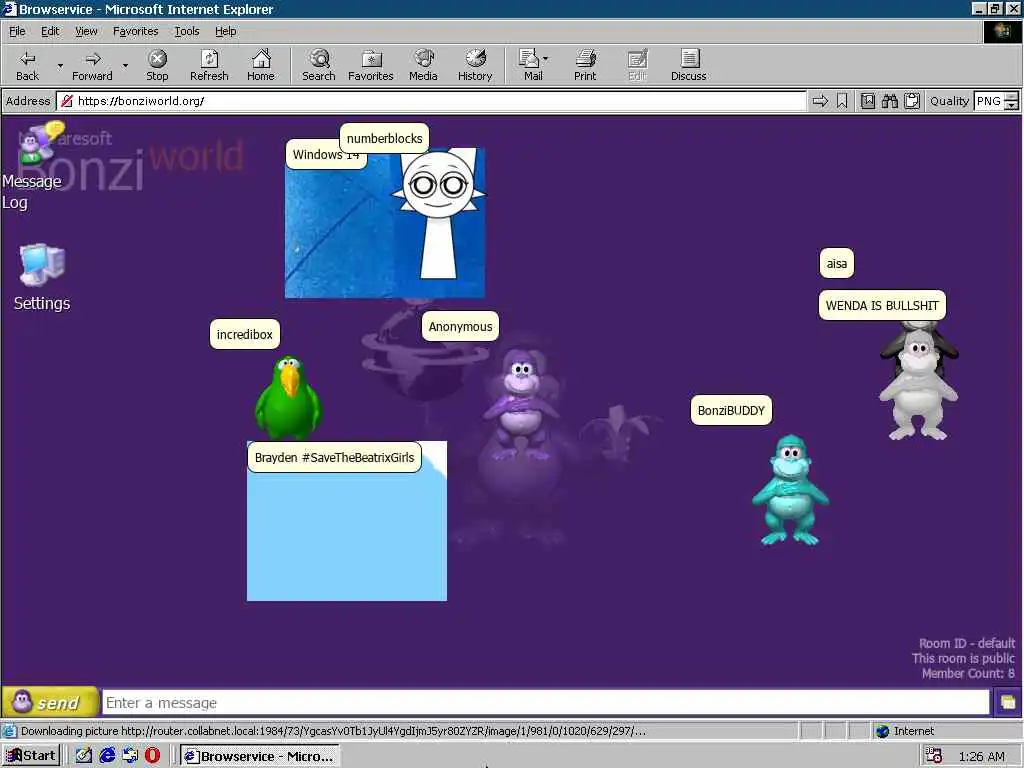Open the Search pane icon

(x=319, y=65)
